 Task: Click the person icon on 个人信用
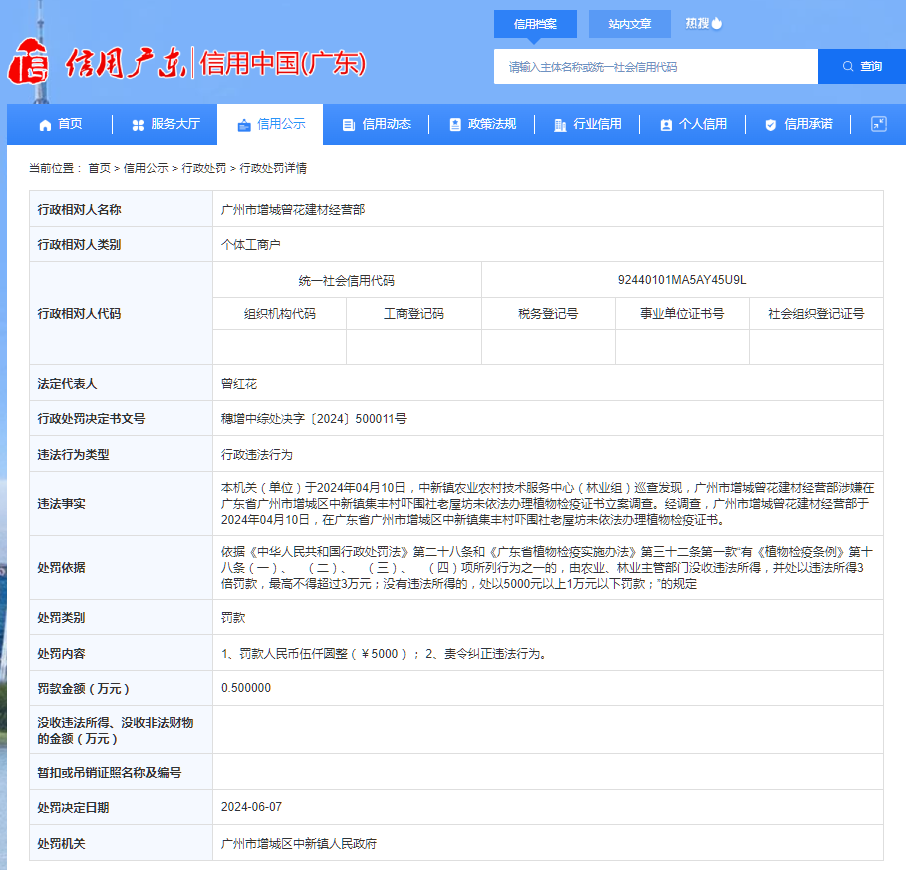point(664,124)
